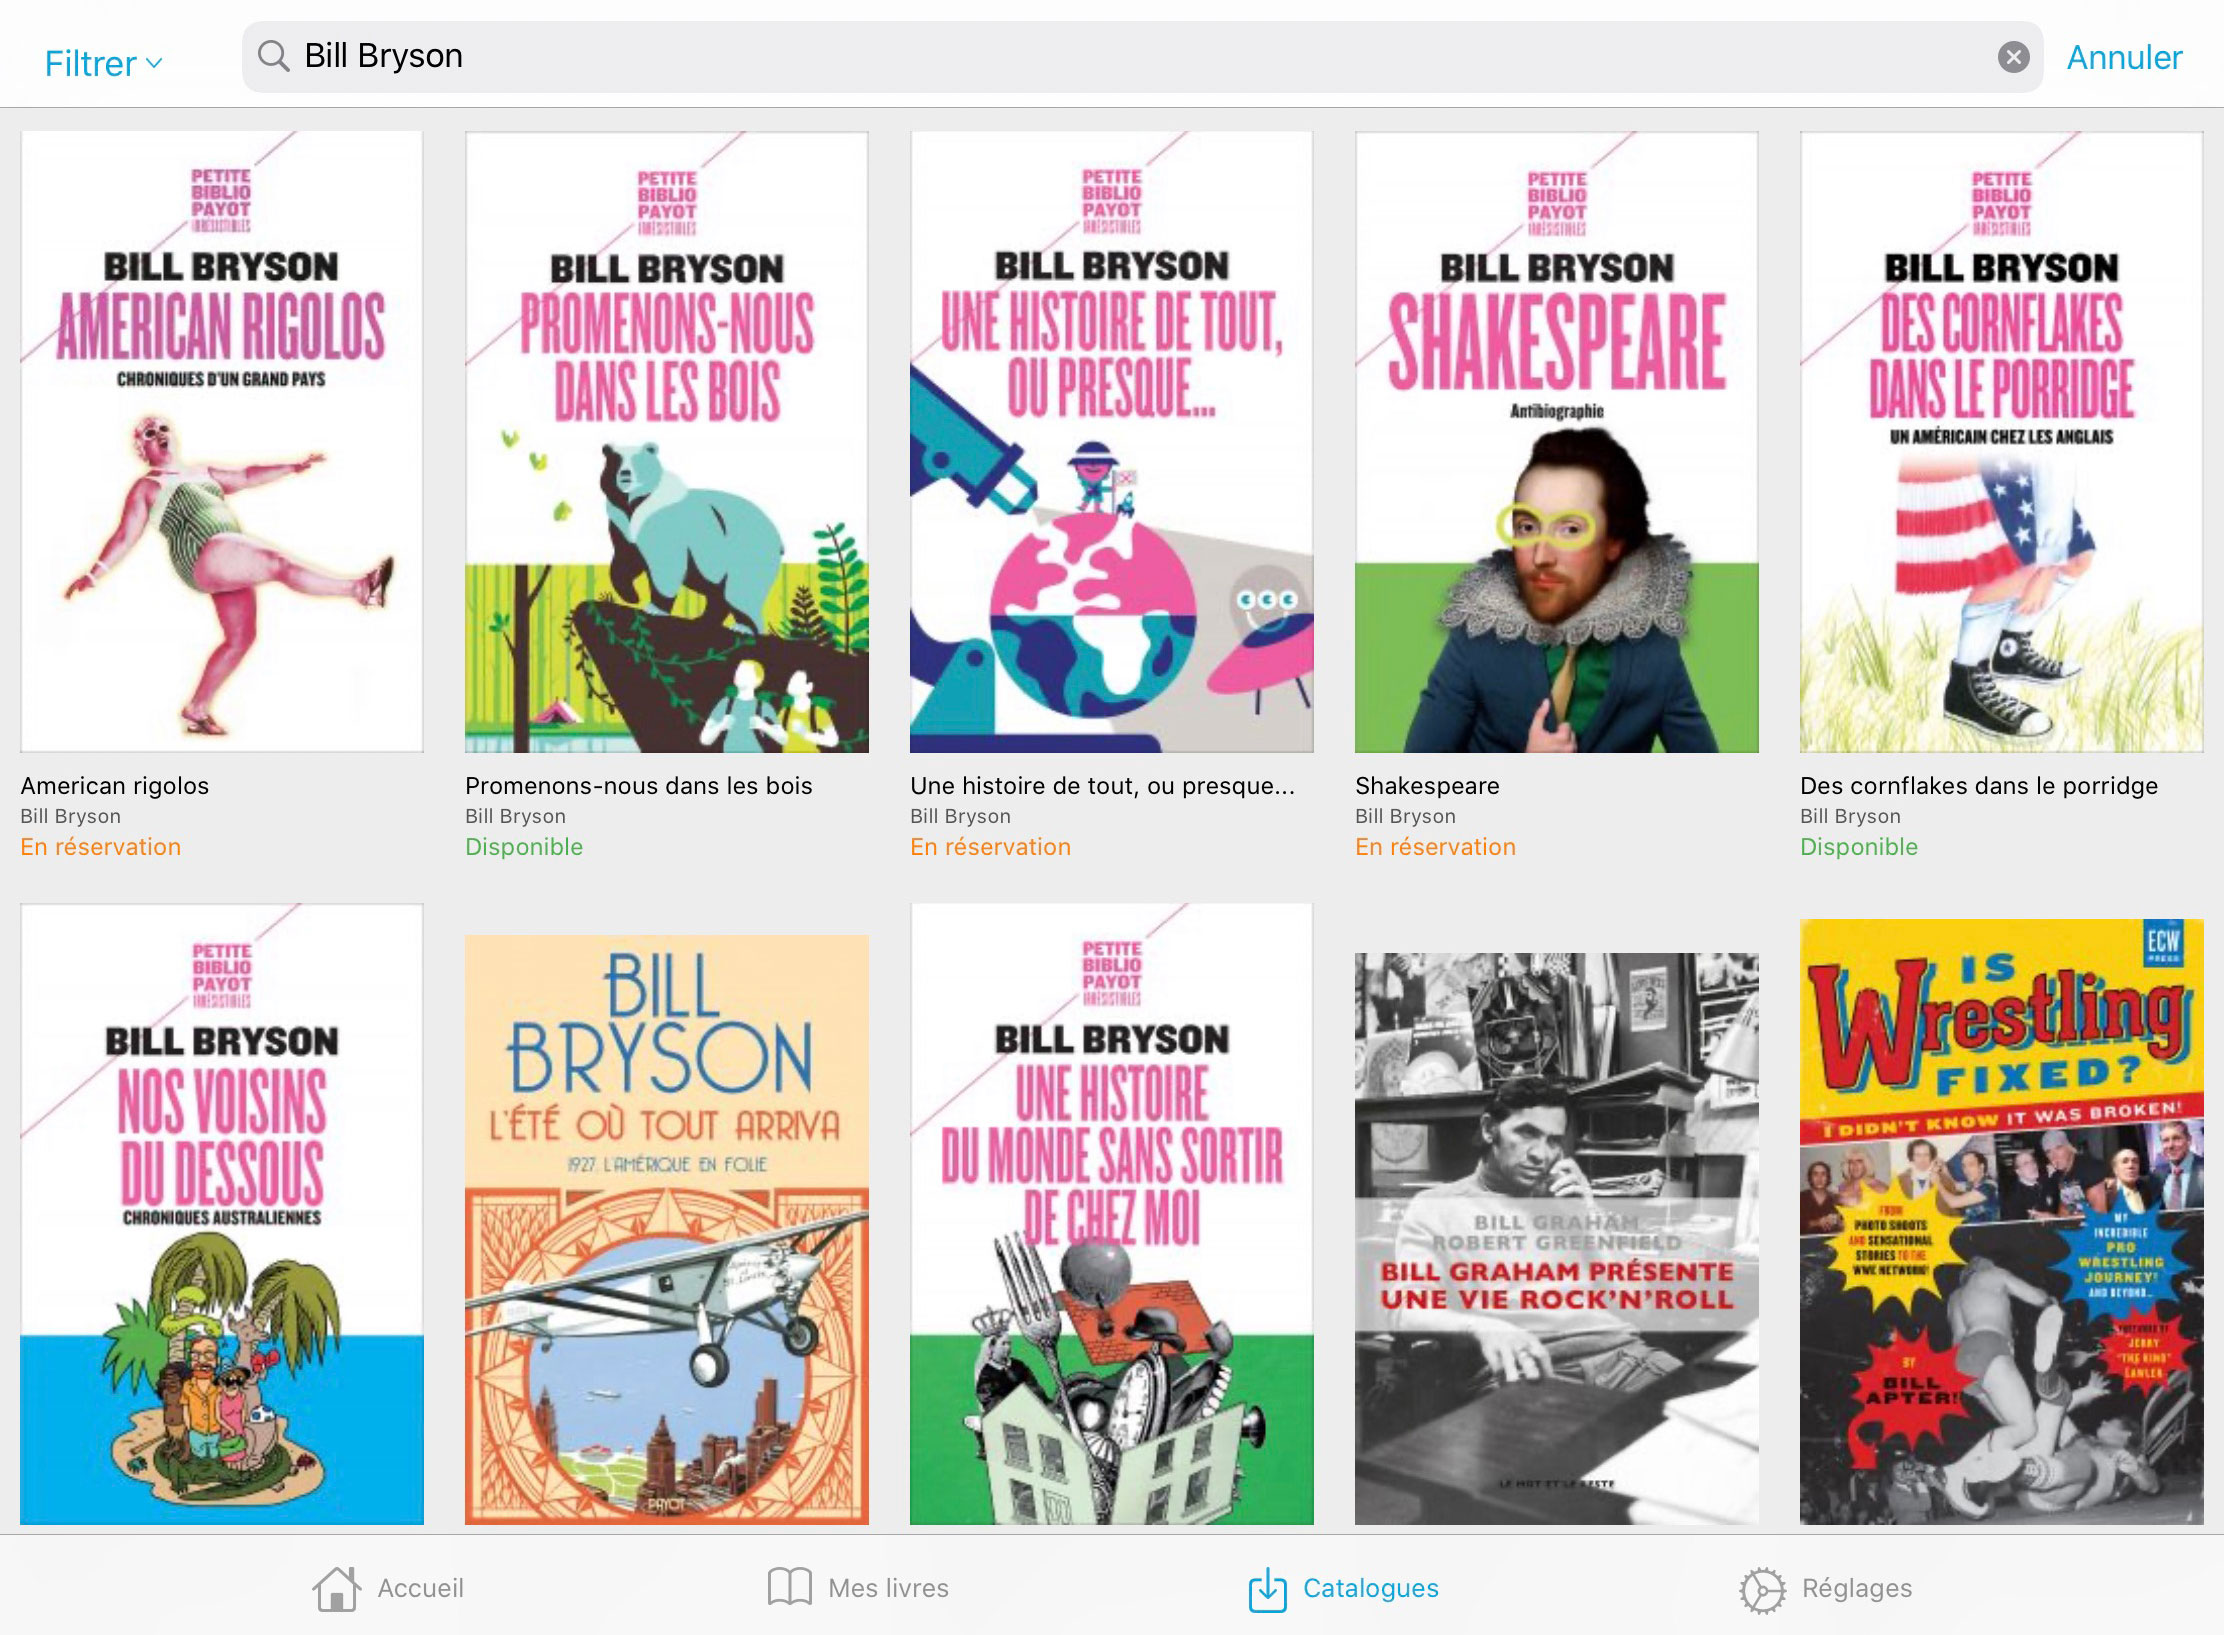Open the Filtrer dropdown
Screen dimensions: 2224x1635
point(103,63)
